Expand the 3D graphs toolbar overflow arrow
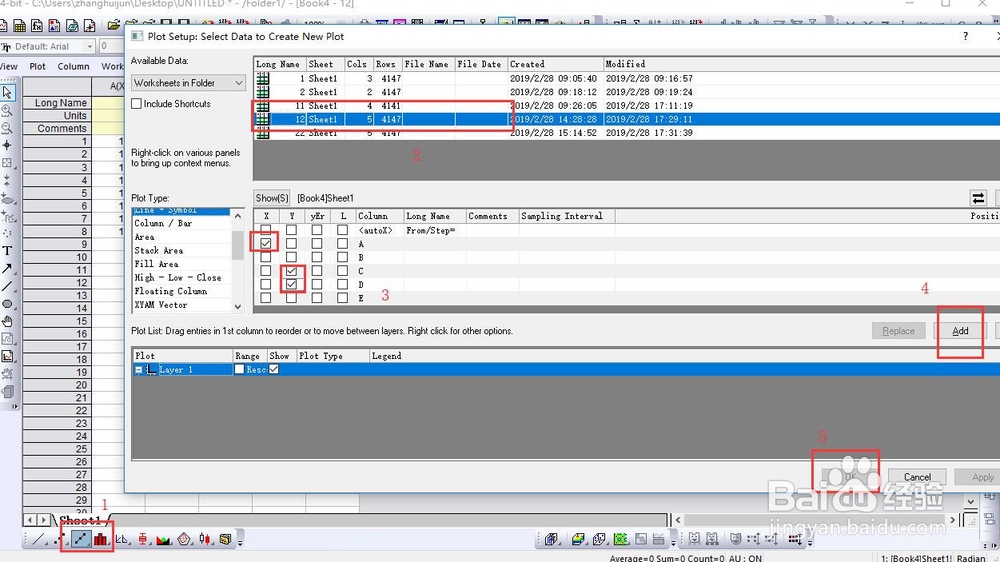Screen dimensions: 1000x562 point(673,542)
